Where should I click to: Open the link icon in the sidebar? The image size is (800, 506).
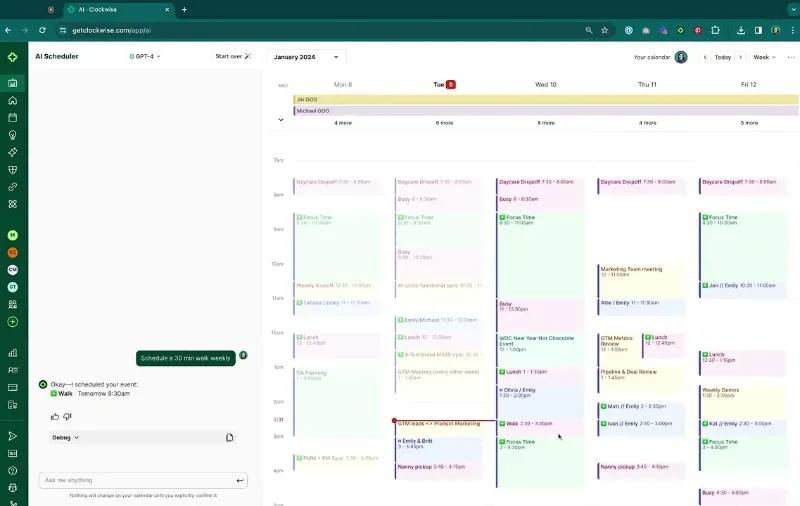point(13,186)
